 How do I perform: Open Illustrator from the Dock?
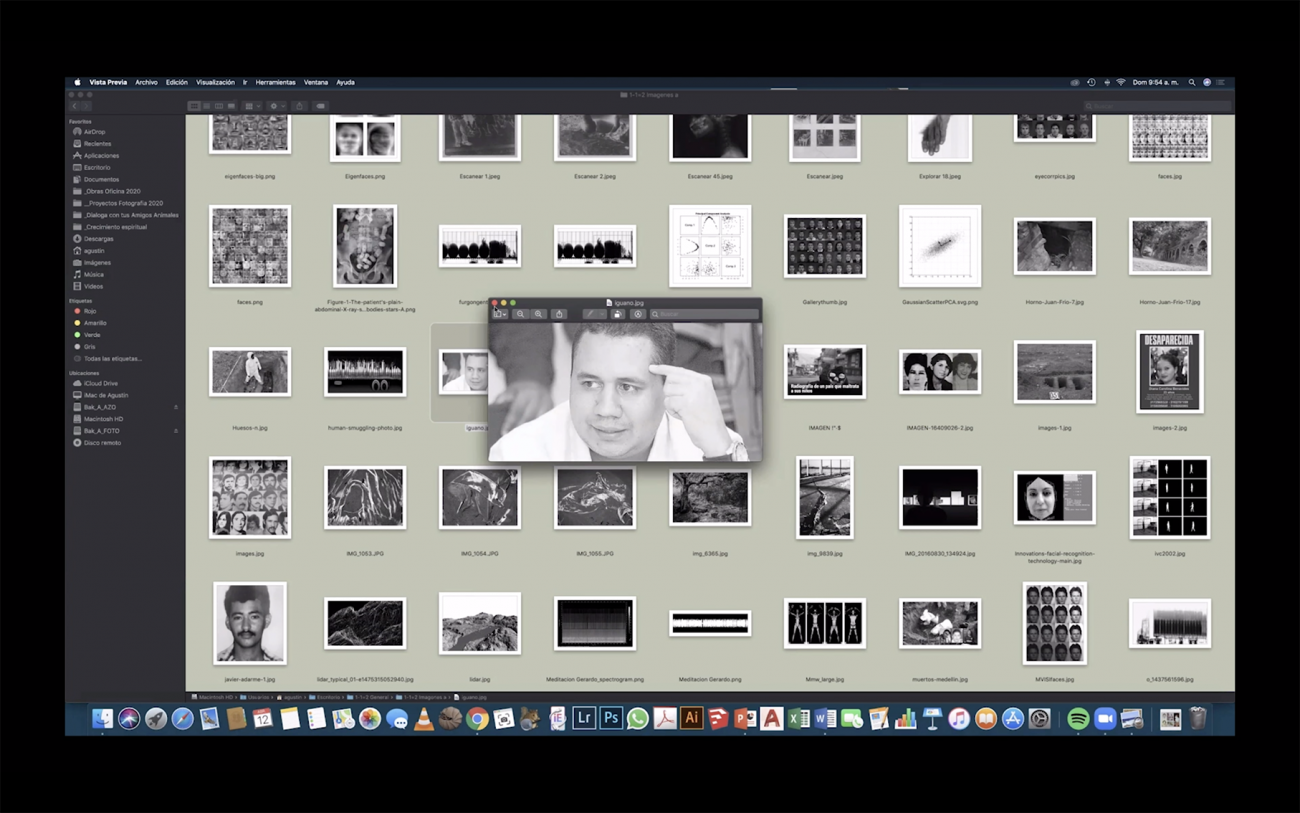[691, 718]
